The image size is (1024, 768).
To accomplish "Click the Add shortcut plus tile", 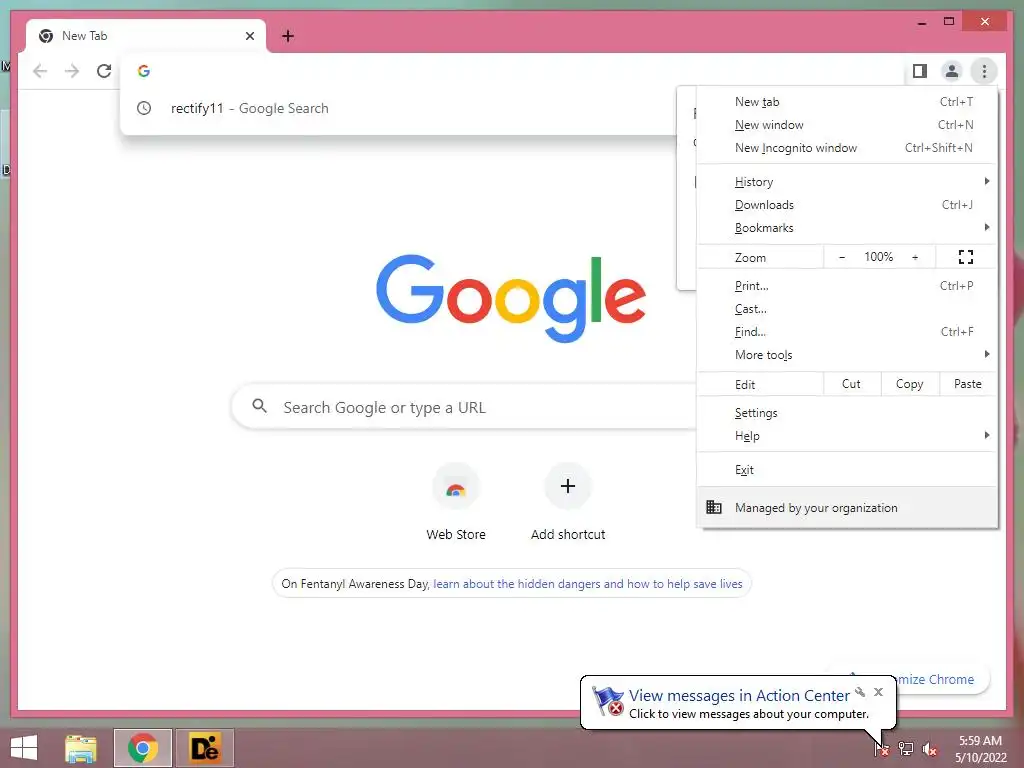I will (x=568, y=502).
